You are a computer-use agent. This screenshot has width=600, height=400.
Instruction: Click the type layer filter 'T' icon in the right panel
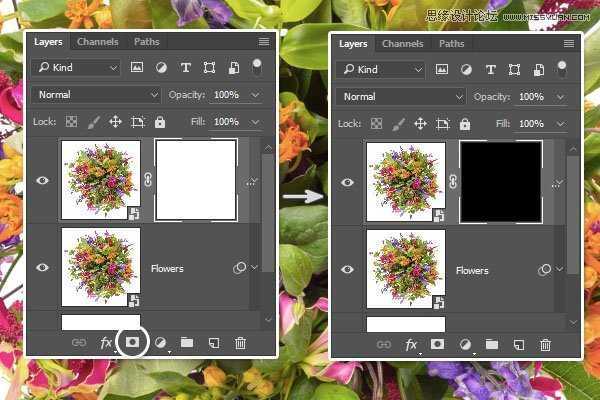490,69
